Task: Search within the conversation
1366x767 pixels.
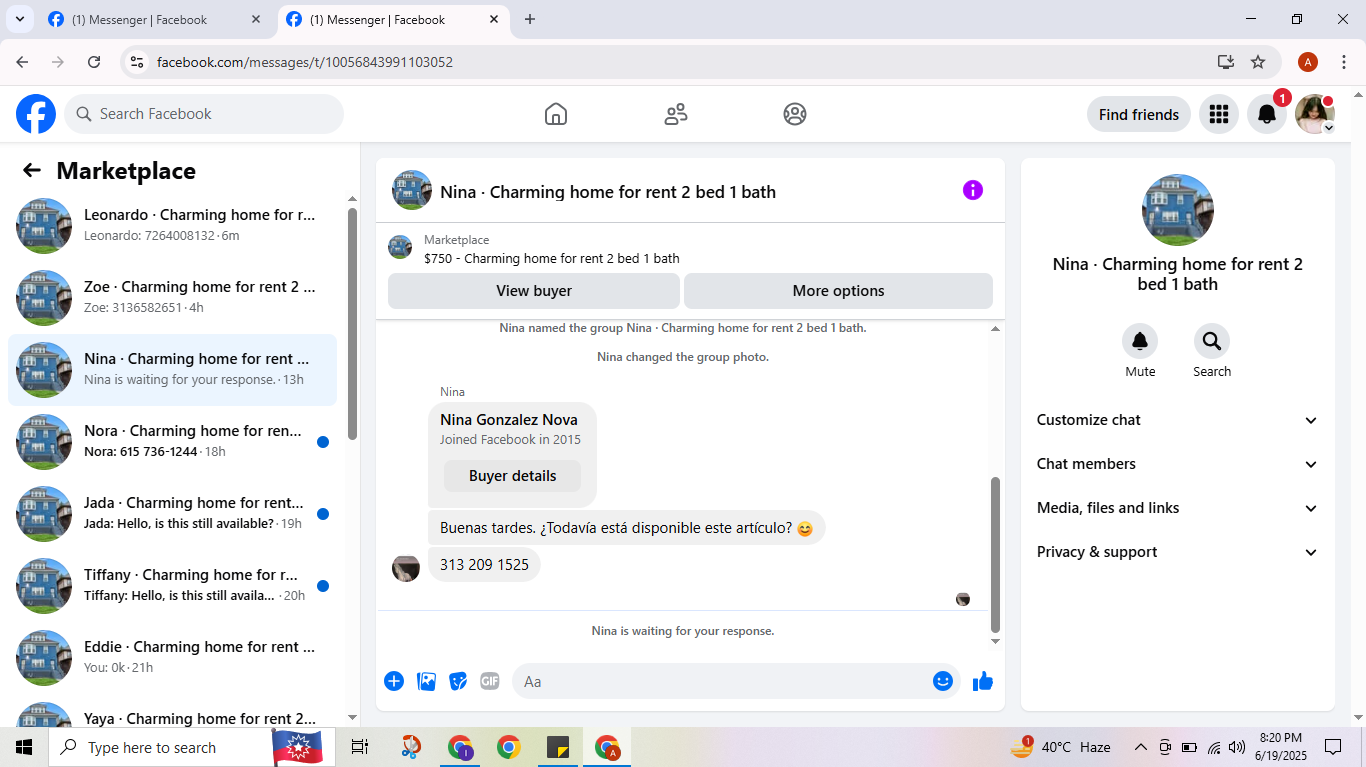Action: click(x=1212, y=342)
